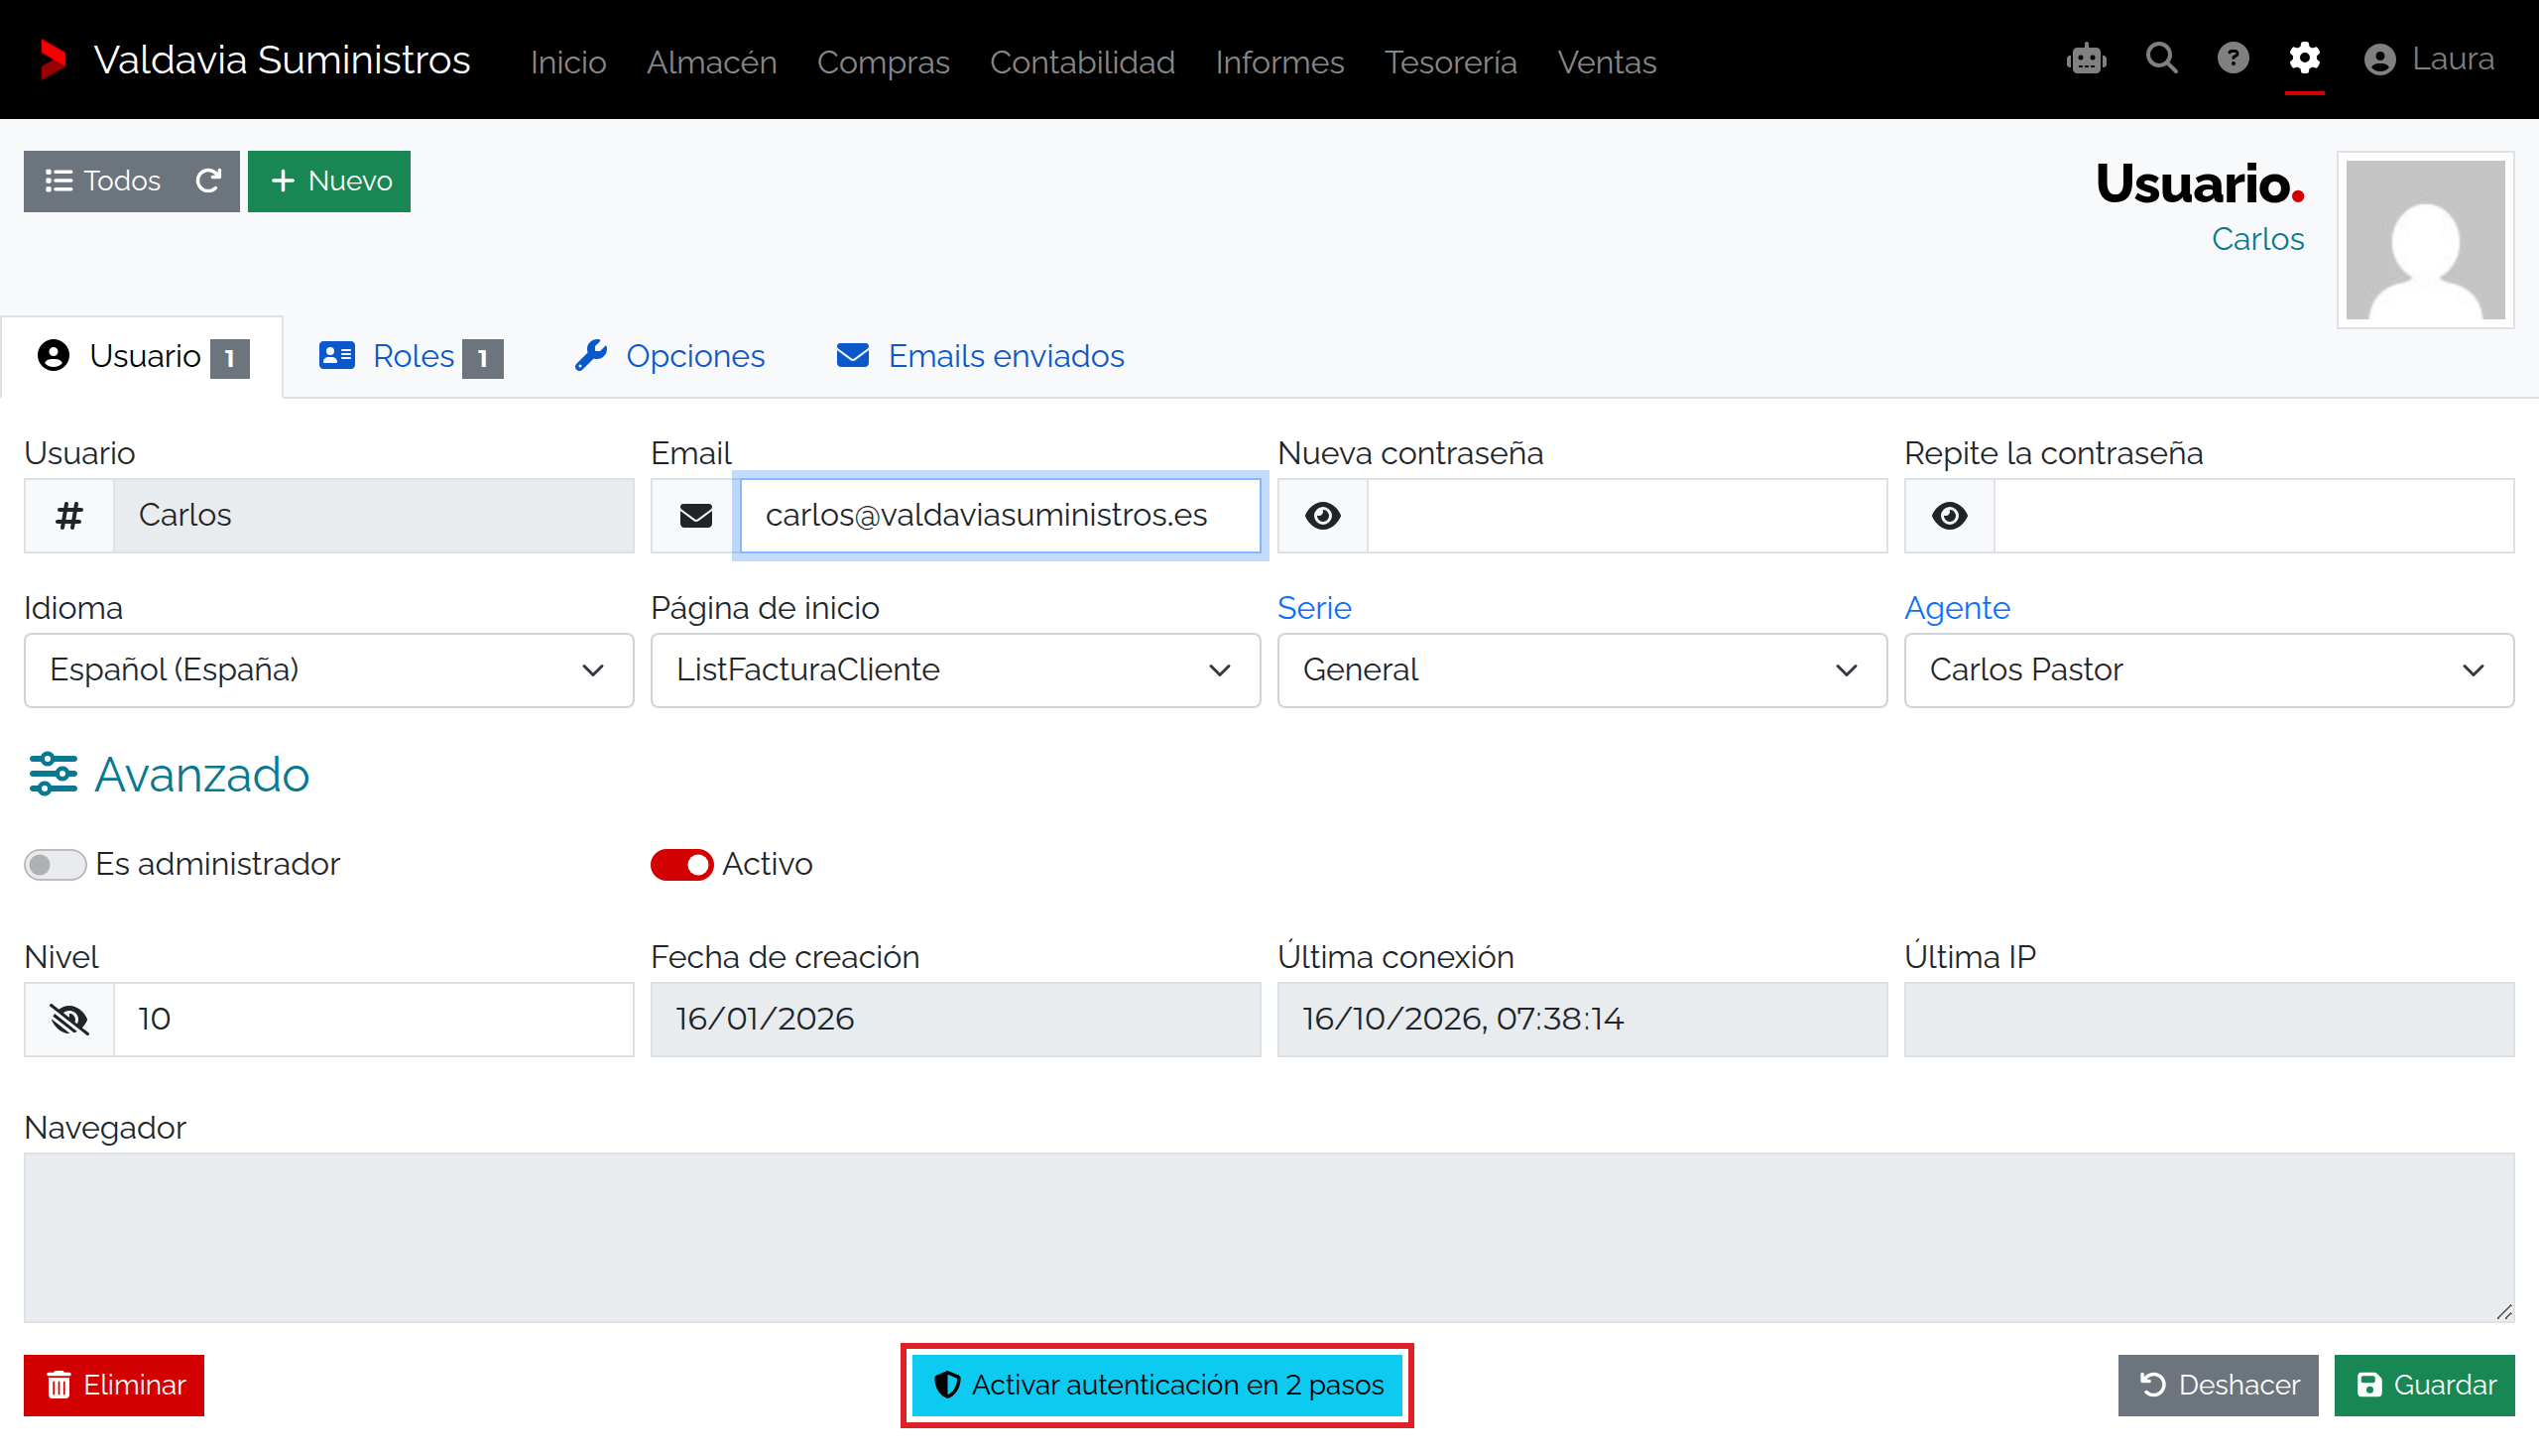This screenshot has width=2539, height=1456.
Task: Click the green Nuevo button
Action: pos(329,181)
